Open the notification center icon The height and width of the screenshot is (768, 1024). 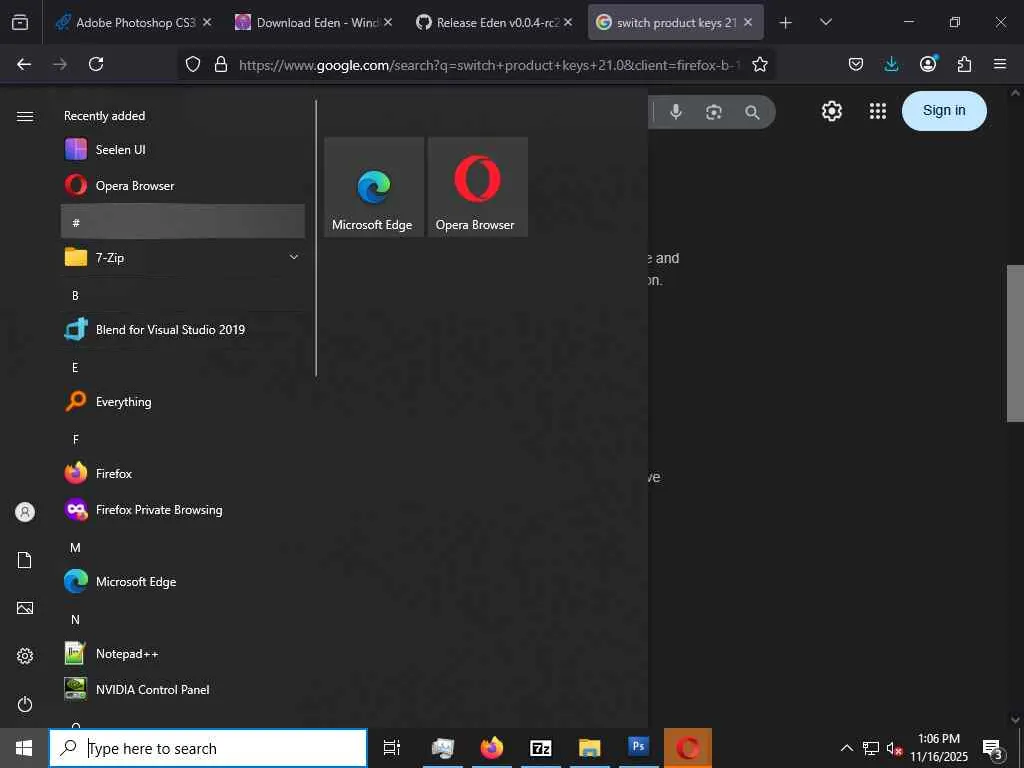point(993,748)
